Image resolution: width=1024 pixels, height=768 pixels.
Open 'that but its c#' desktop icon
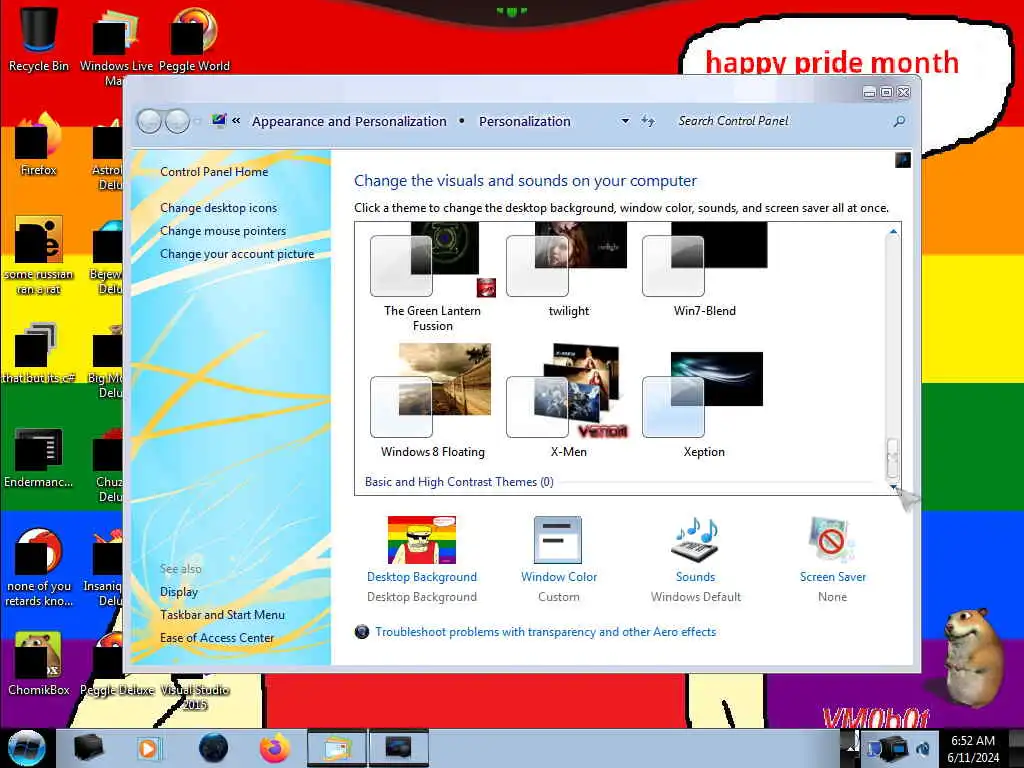[x=38, y=353]
